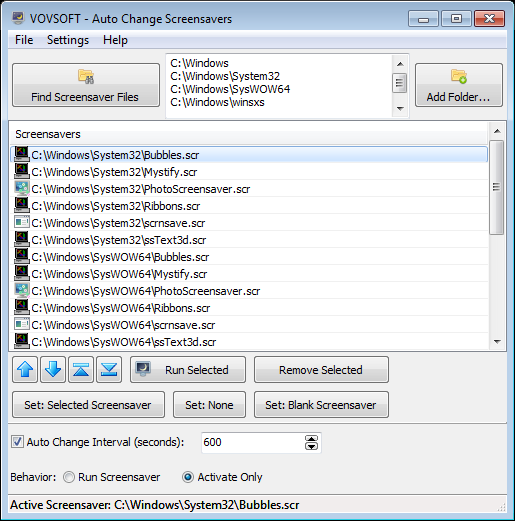Image resolution: width=515 pixels, height=521 pixels.
Task: Click the move-to-bottom arrow icon
Action: [109, 370]
